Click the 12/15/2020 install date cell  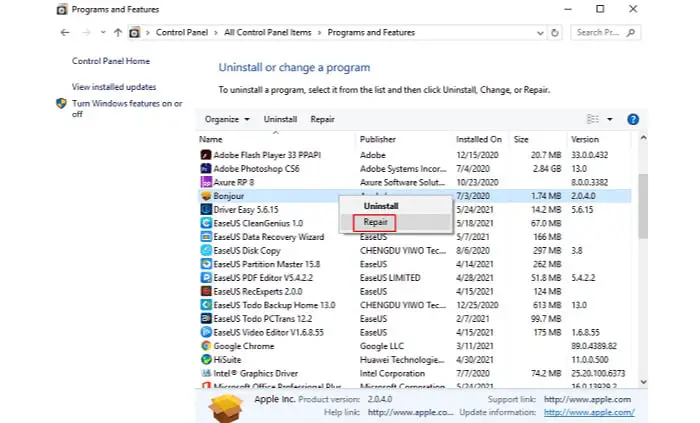click(x=477, y=155)
